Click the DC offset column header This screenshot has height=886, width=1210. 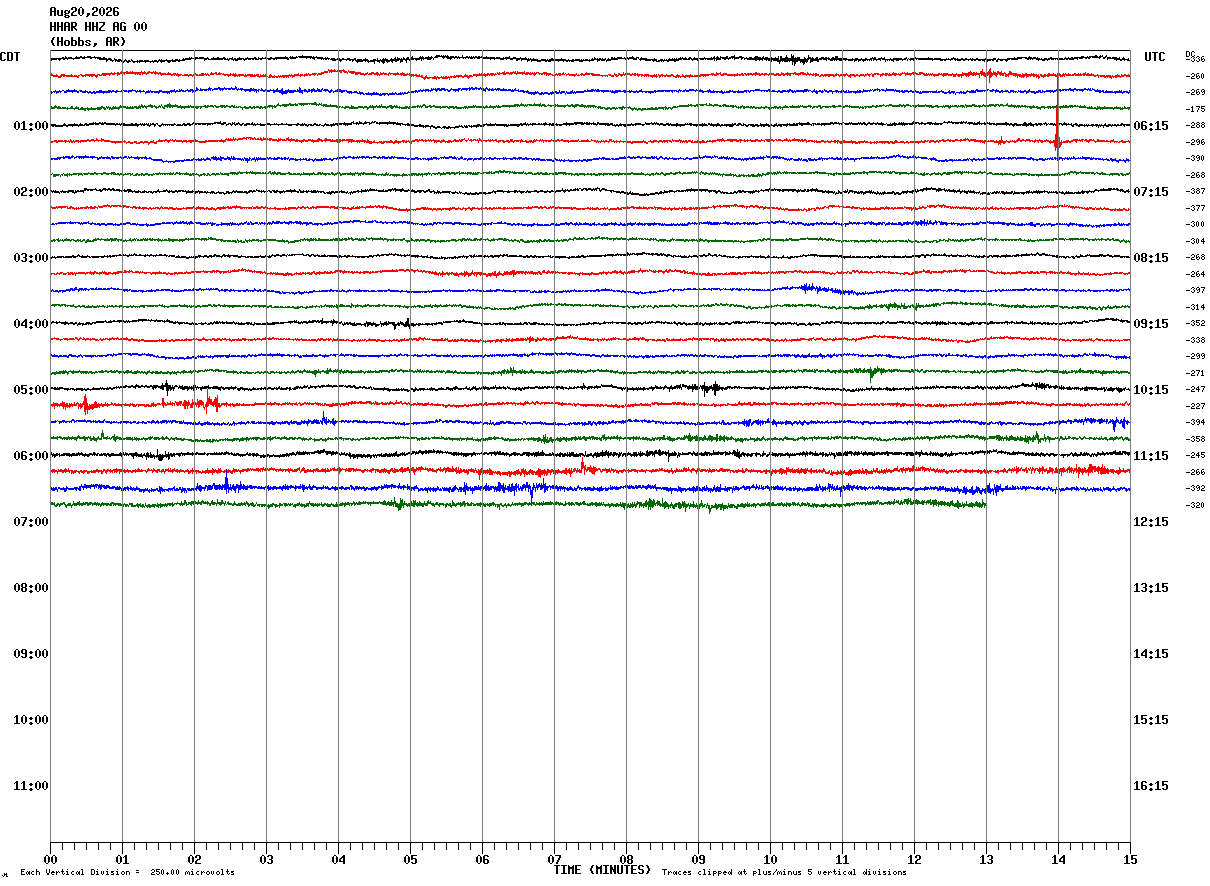[1190, 54]
